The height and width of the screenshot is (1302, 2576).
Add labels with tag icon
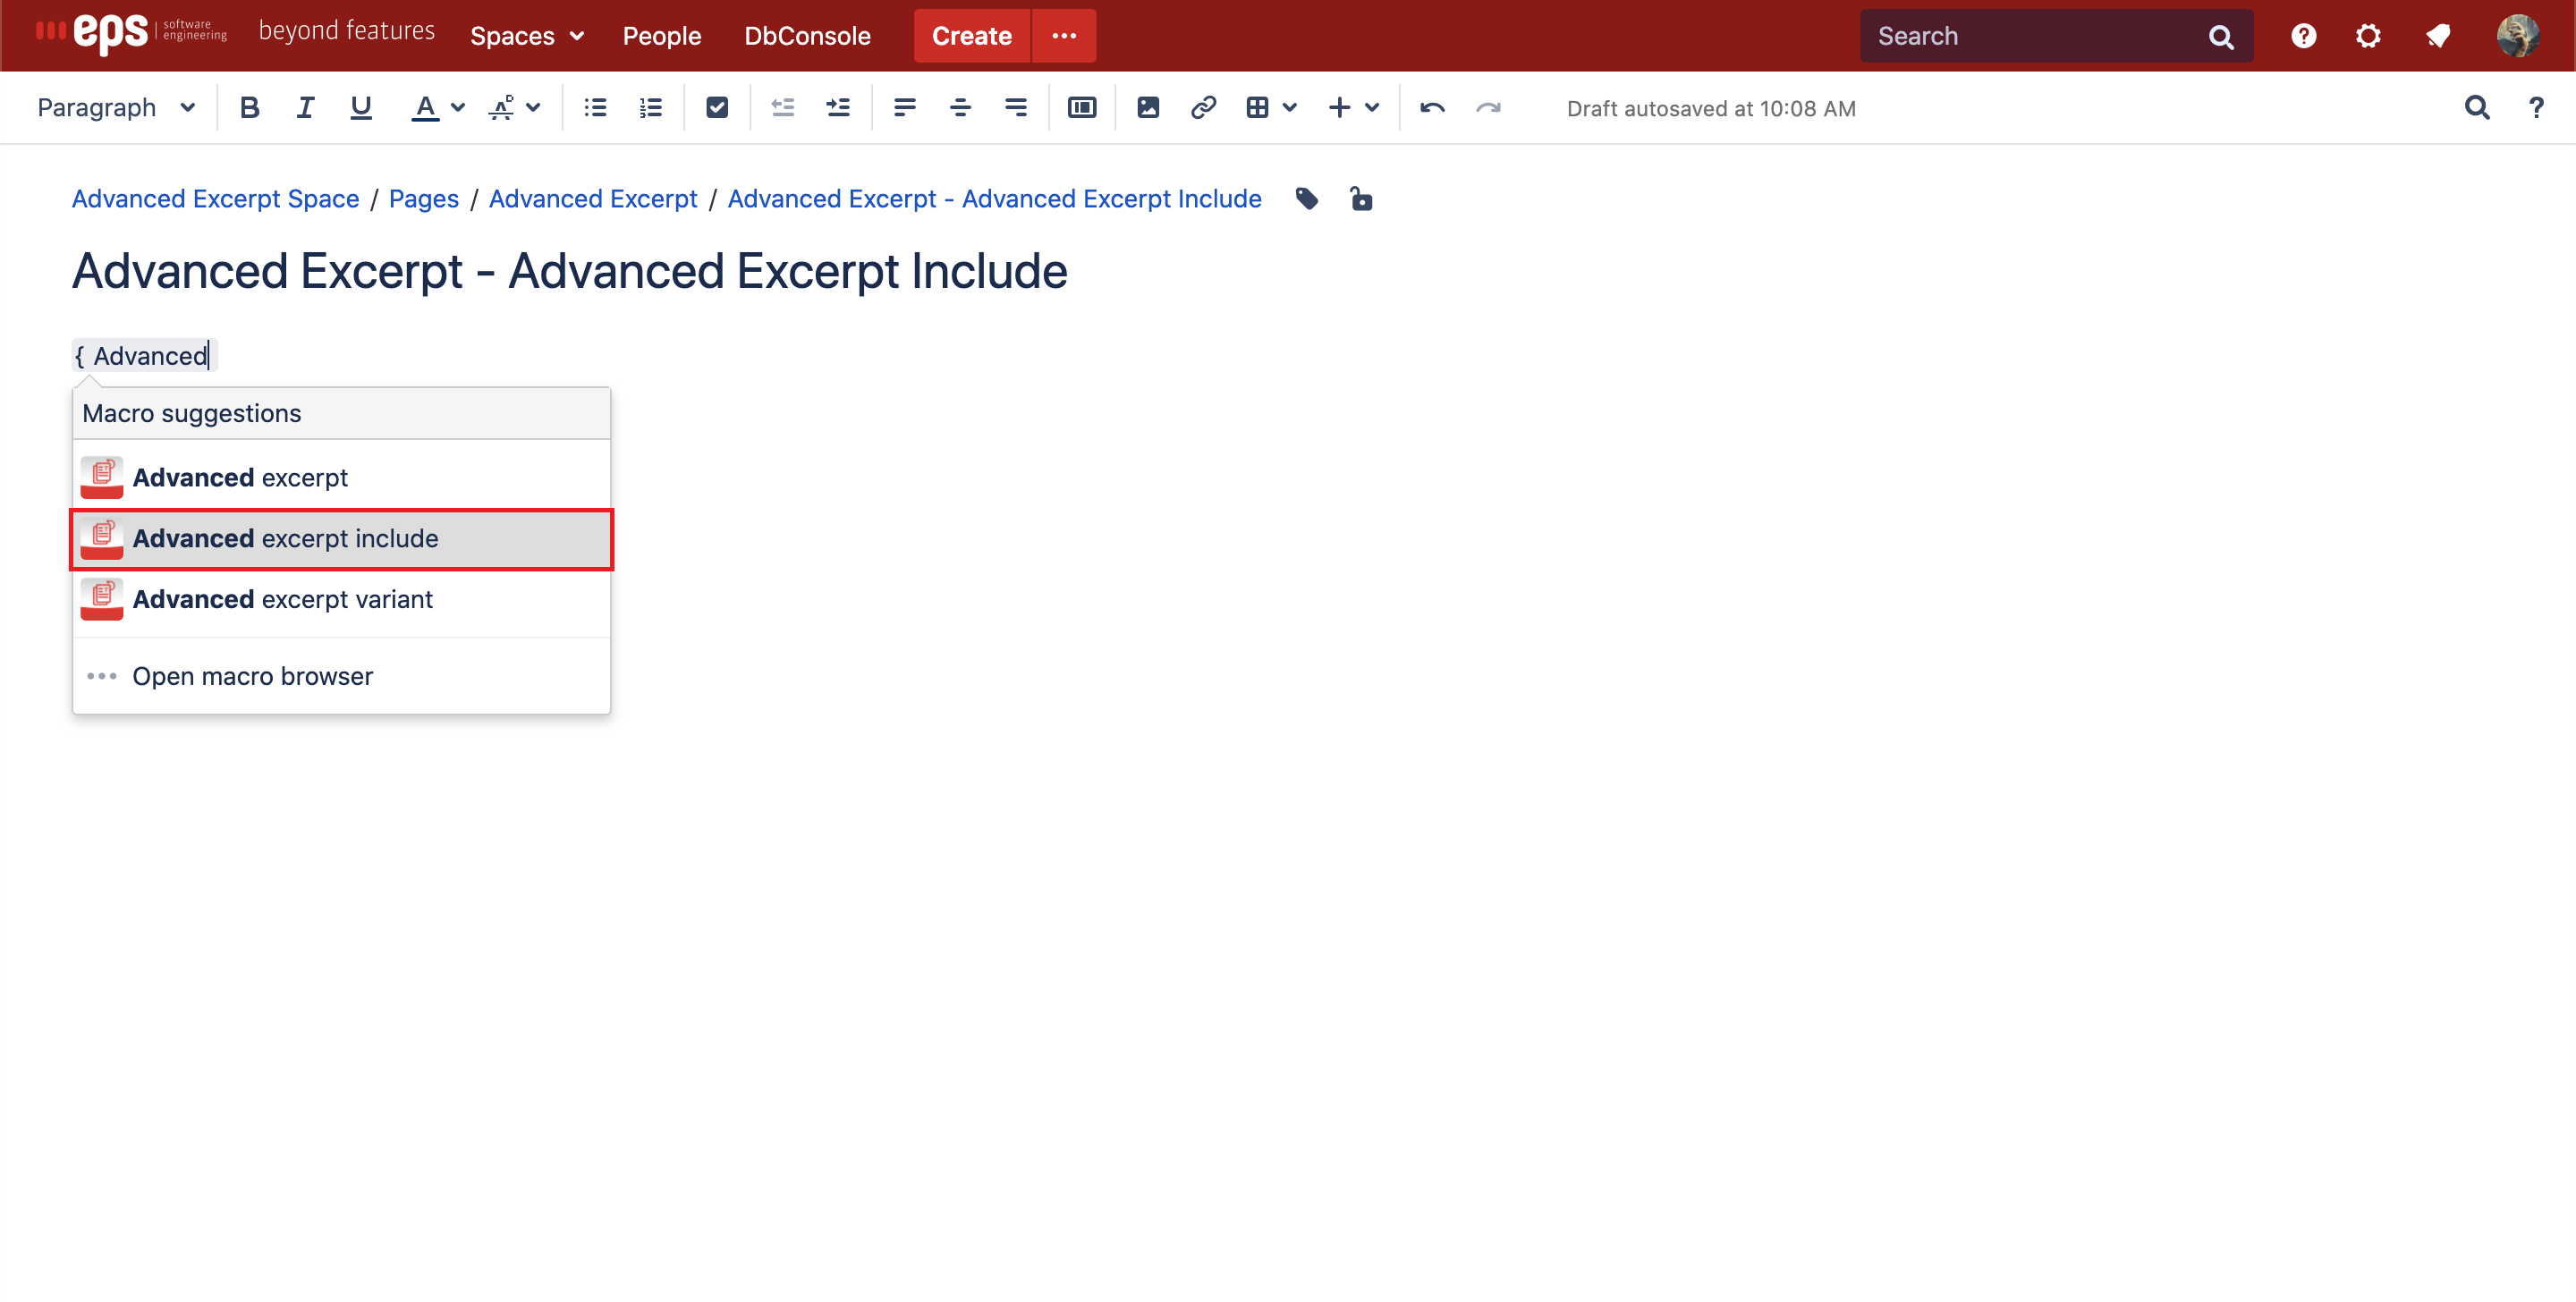click(x=1306, y=199)
